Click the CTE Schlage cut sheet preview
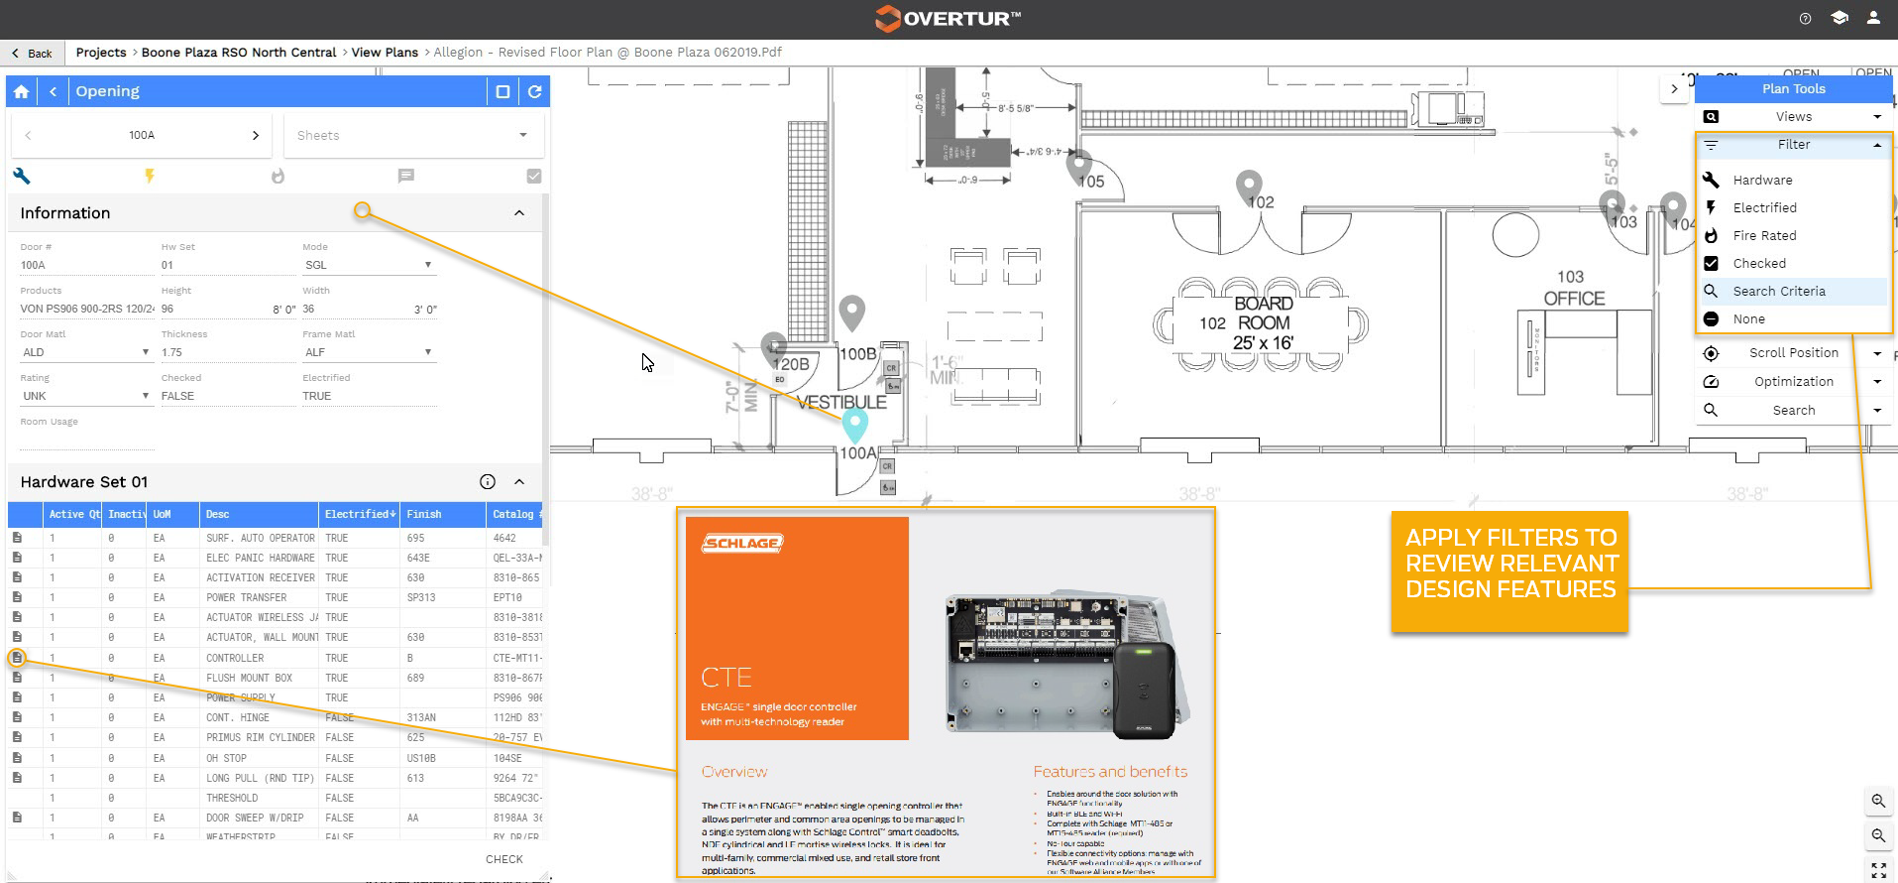The height and width of the screenshot is (883, 1898). tap(946, 693)
